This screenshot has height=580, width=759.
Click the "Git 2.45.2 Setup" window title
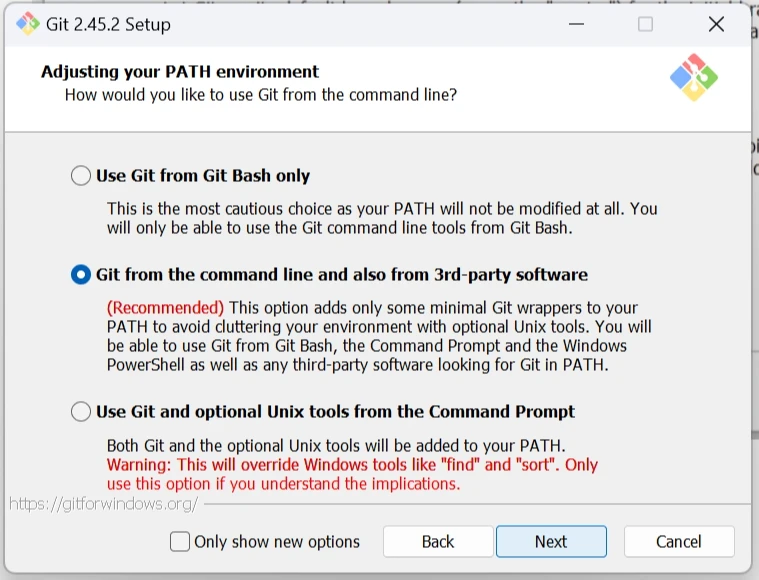click(108, 24)
